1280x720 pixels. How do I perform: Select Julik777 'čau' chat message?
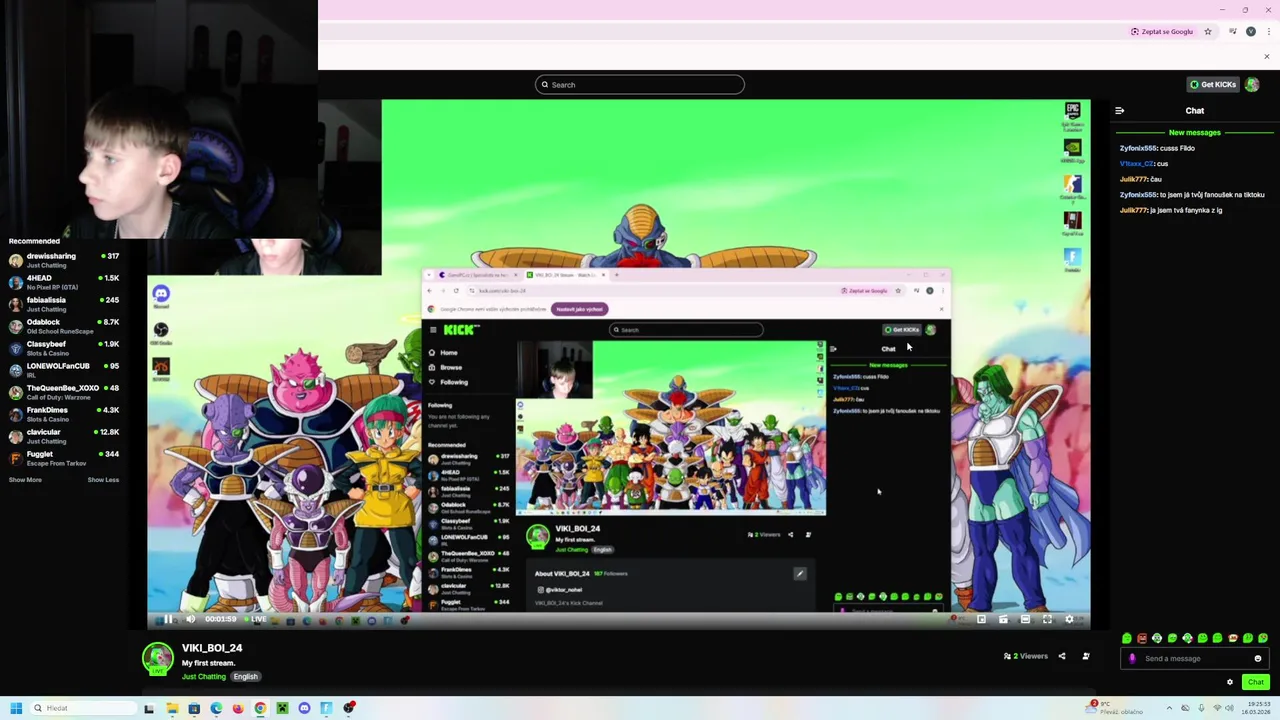click(1141, 179)
